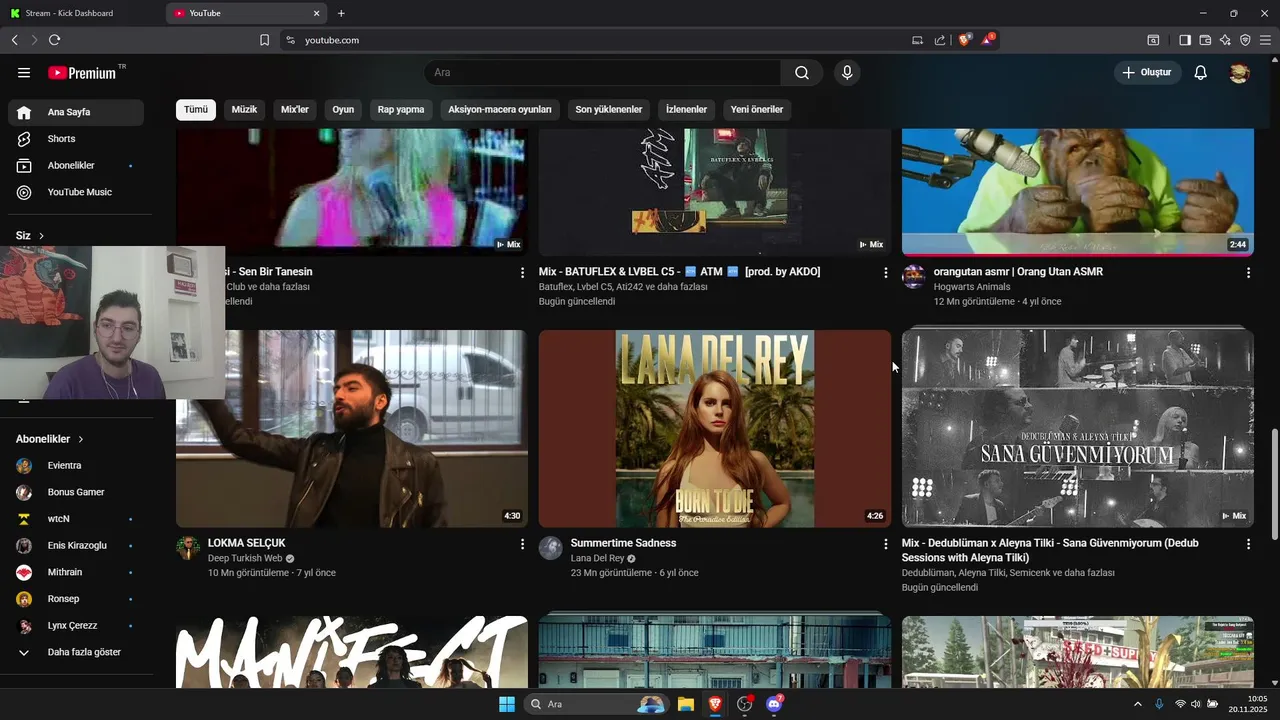Open options for Sen Bir Tanesin mix
Screen dimensions: 1280x720
point(522,273)
